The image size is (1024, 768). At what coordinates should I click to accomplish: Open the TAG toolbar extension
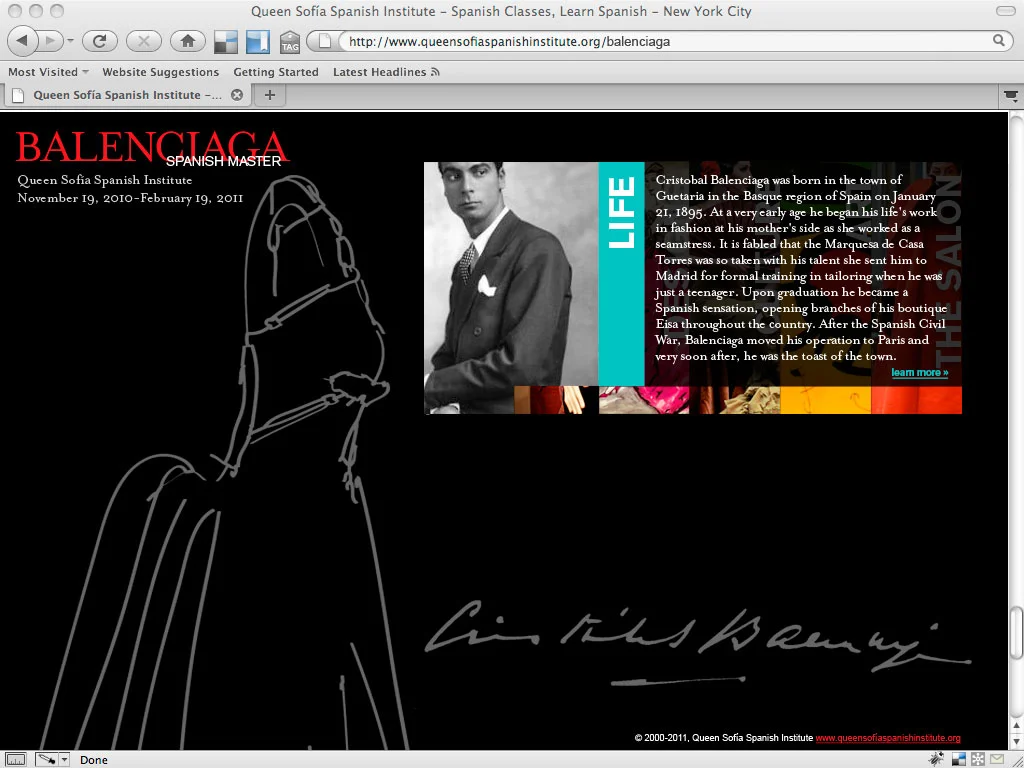point(290,42)
